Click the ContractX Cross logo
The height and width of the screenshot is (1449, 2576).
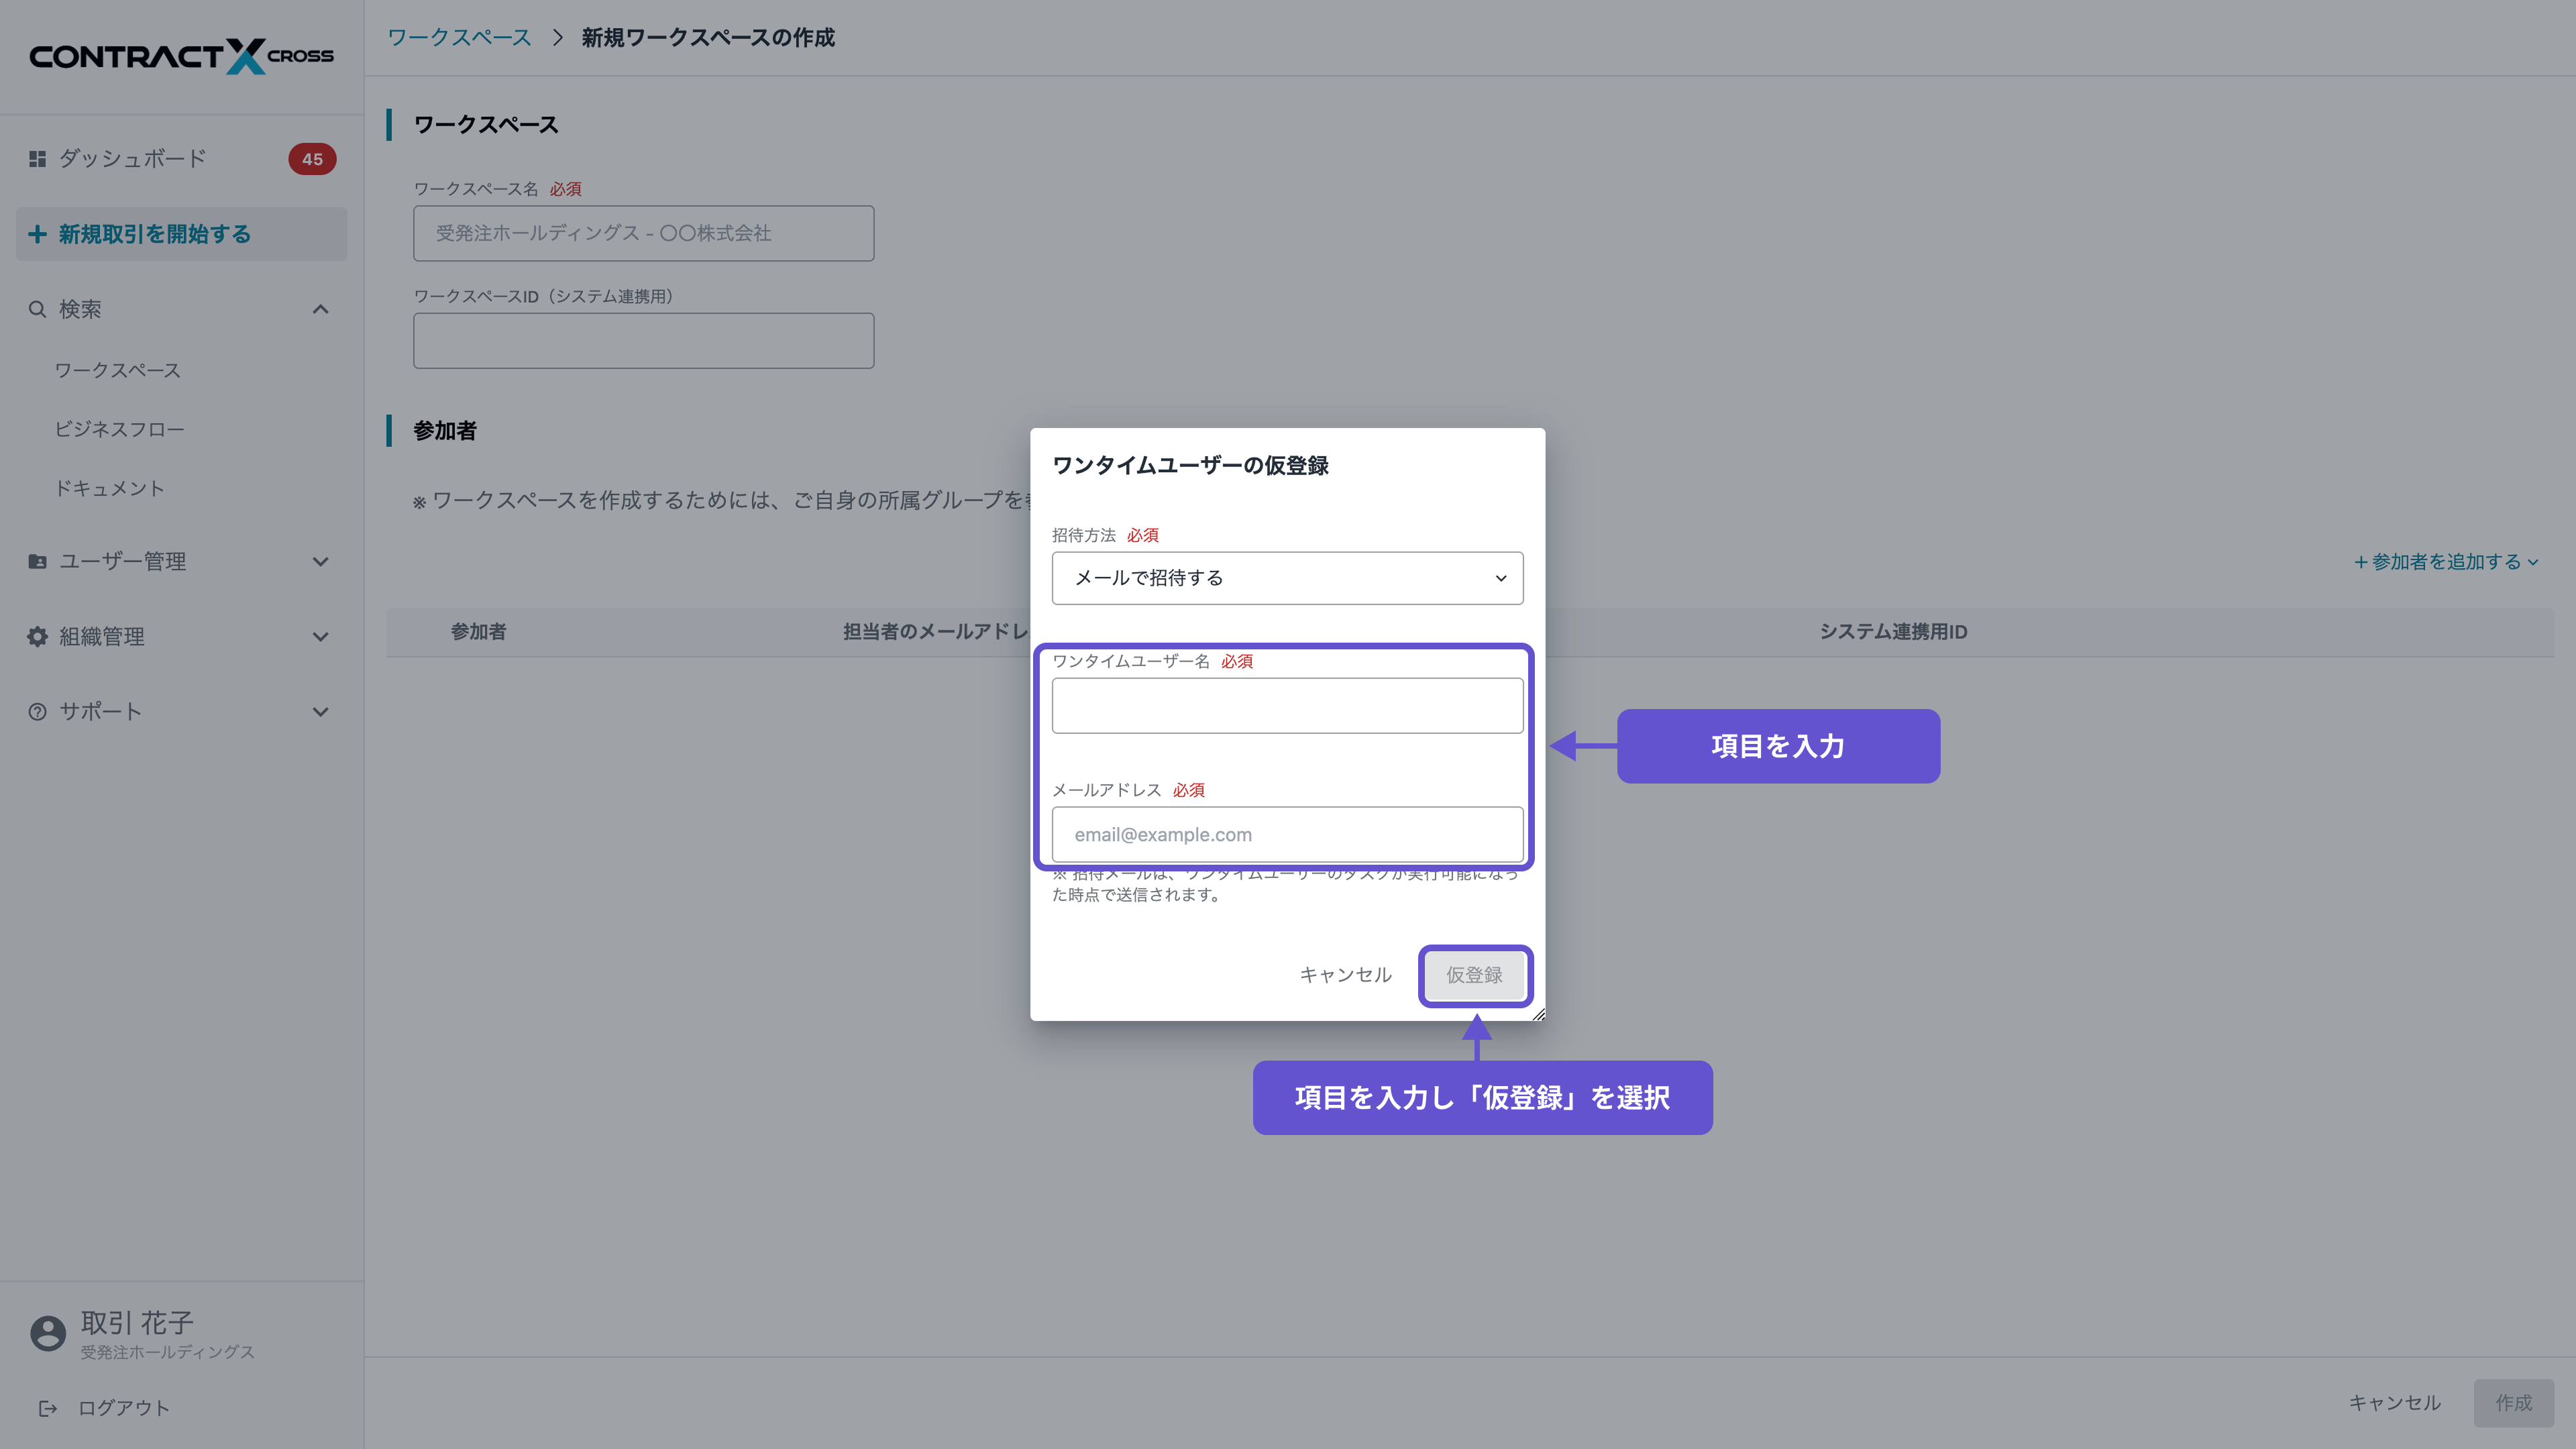[181, 56]
